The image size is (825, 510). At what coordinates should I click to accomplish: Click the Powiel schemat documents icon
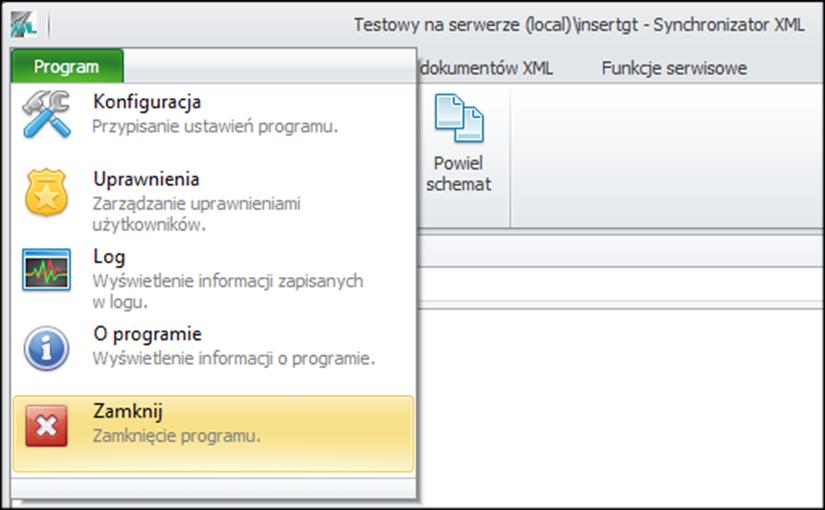[x=459, y=118]
